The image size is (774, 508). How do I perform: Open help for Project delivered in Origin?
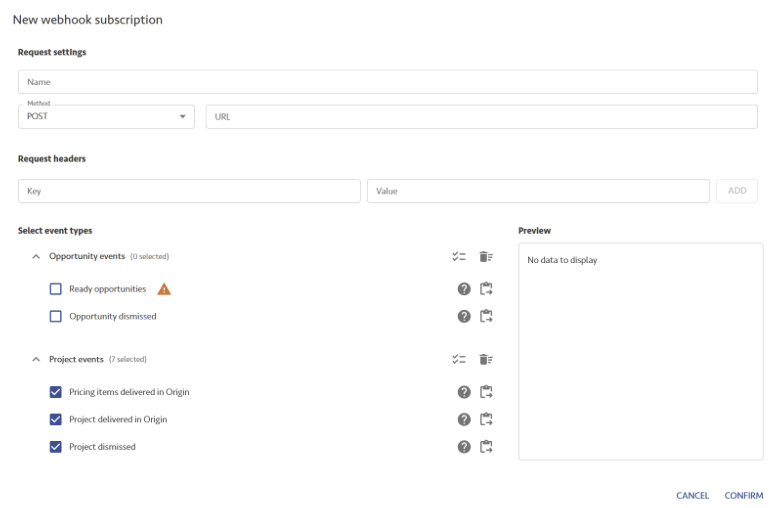pyautogui.click(x=464, y=420)
